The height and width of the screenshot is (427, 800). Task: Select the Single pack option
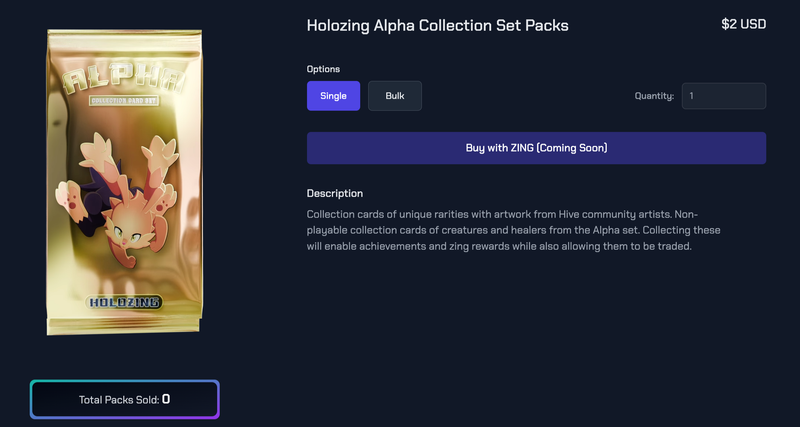point(333,96)
